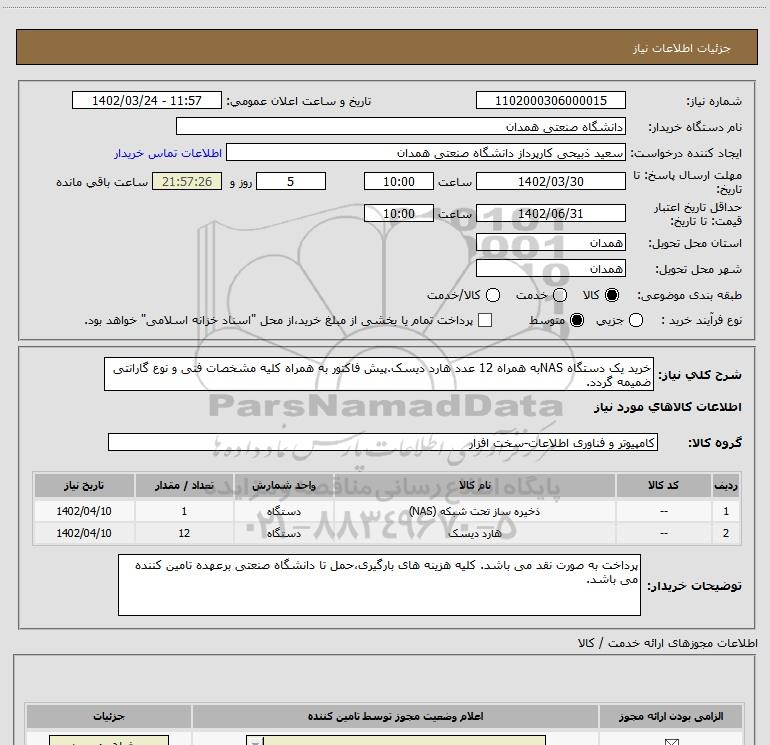The height and width of the screenshot is (745, 770).
Task: Toggle the mandatory permit checkbox in the table
Action: point(671,742)
